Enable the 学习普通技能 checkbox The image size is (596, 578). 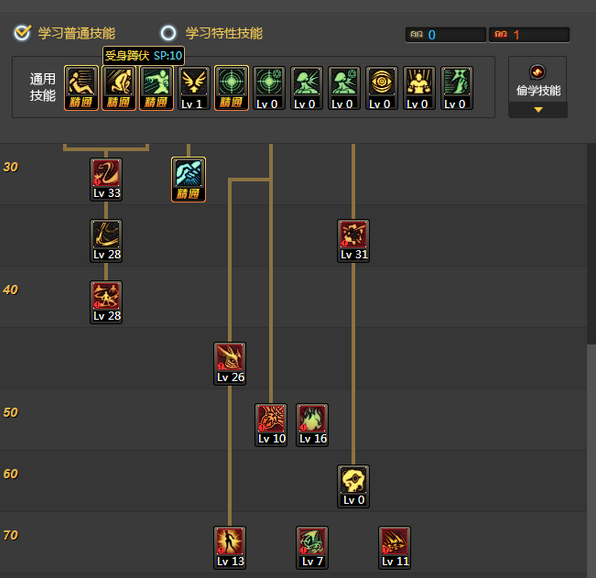pos(22,33)
